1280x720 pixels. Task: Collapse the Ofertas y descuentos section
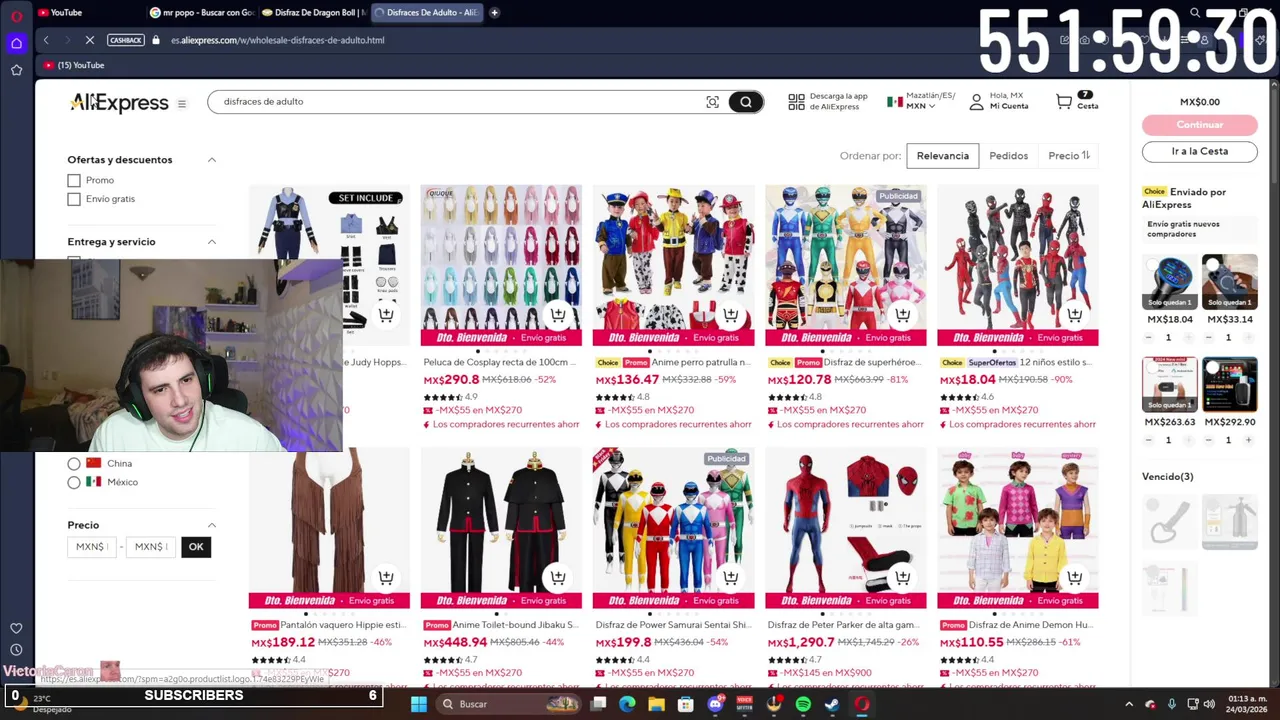point(212,160)
